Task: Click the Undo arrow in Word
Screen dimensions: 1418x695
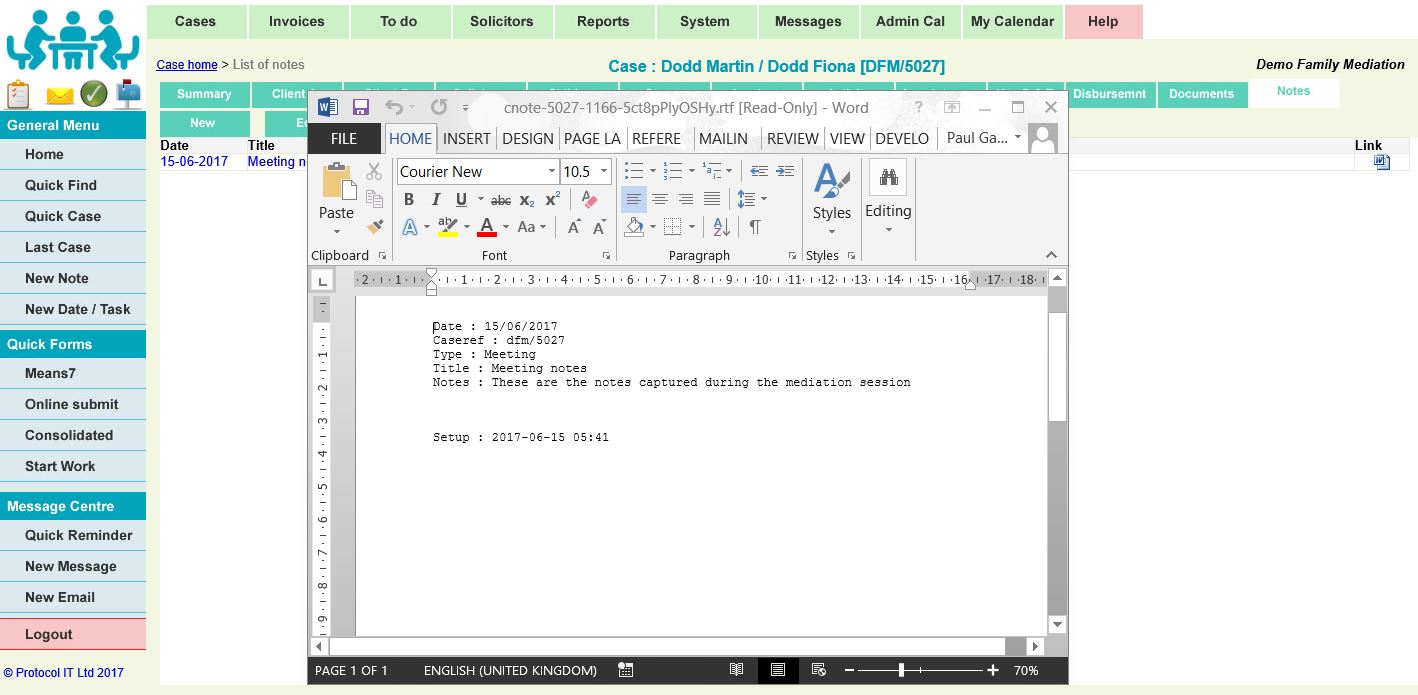Action: (x=394, y=107)
